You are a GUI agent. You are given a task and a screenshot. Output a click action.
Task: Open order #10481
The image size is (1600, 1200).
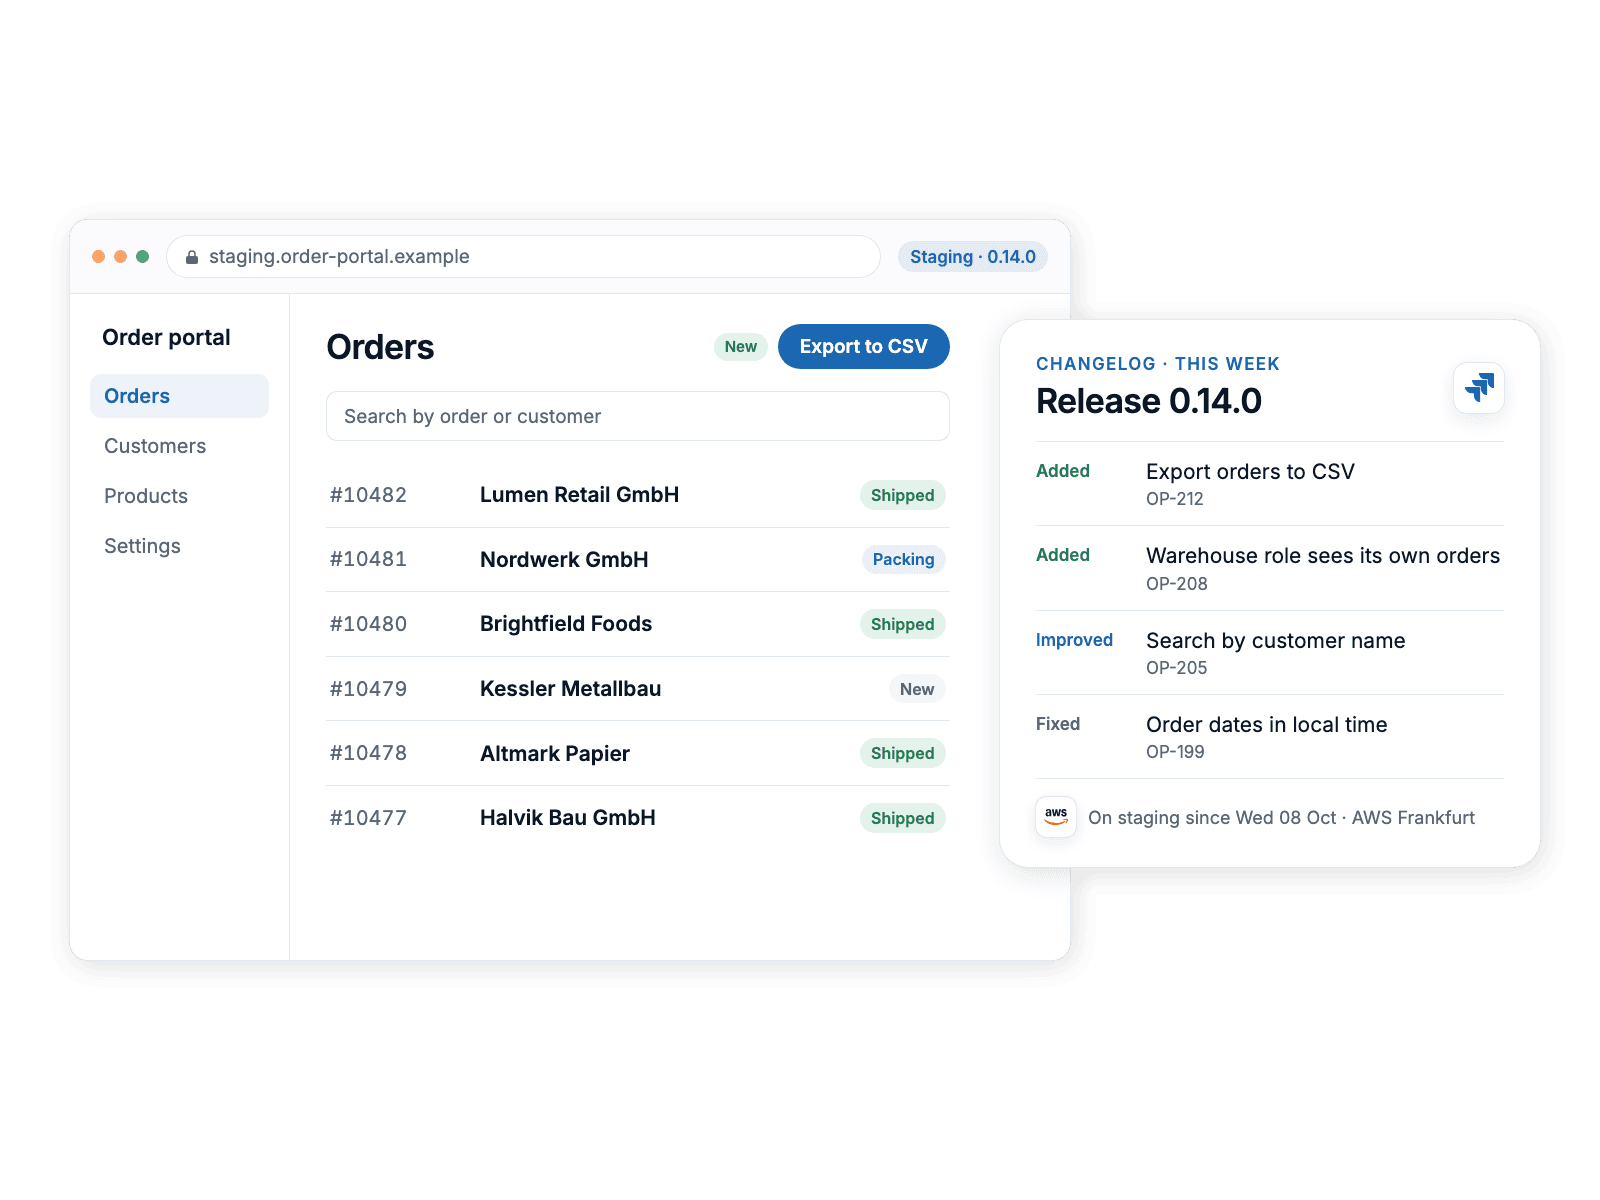click(368, 559)
